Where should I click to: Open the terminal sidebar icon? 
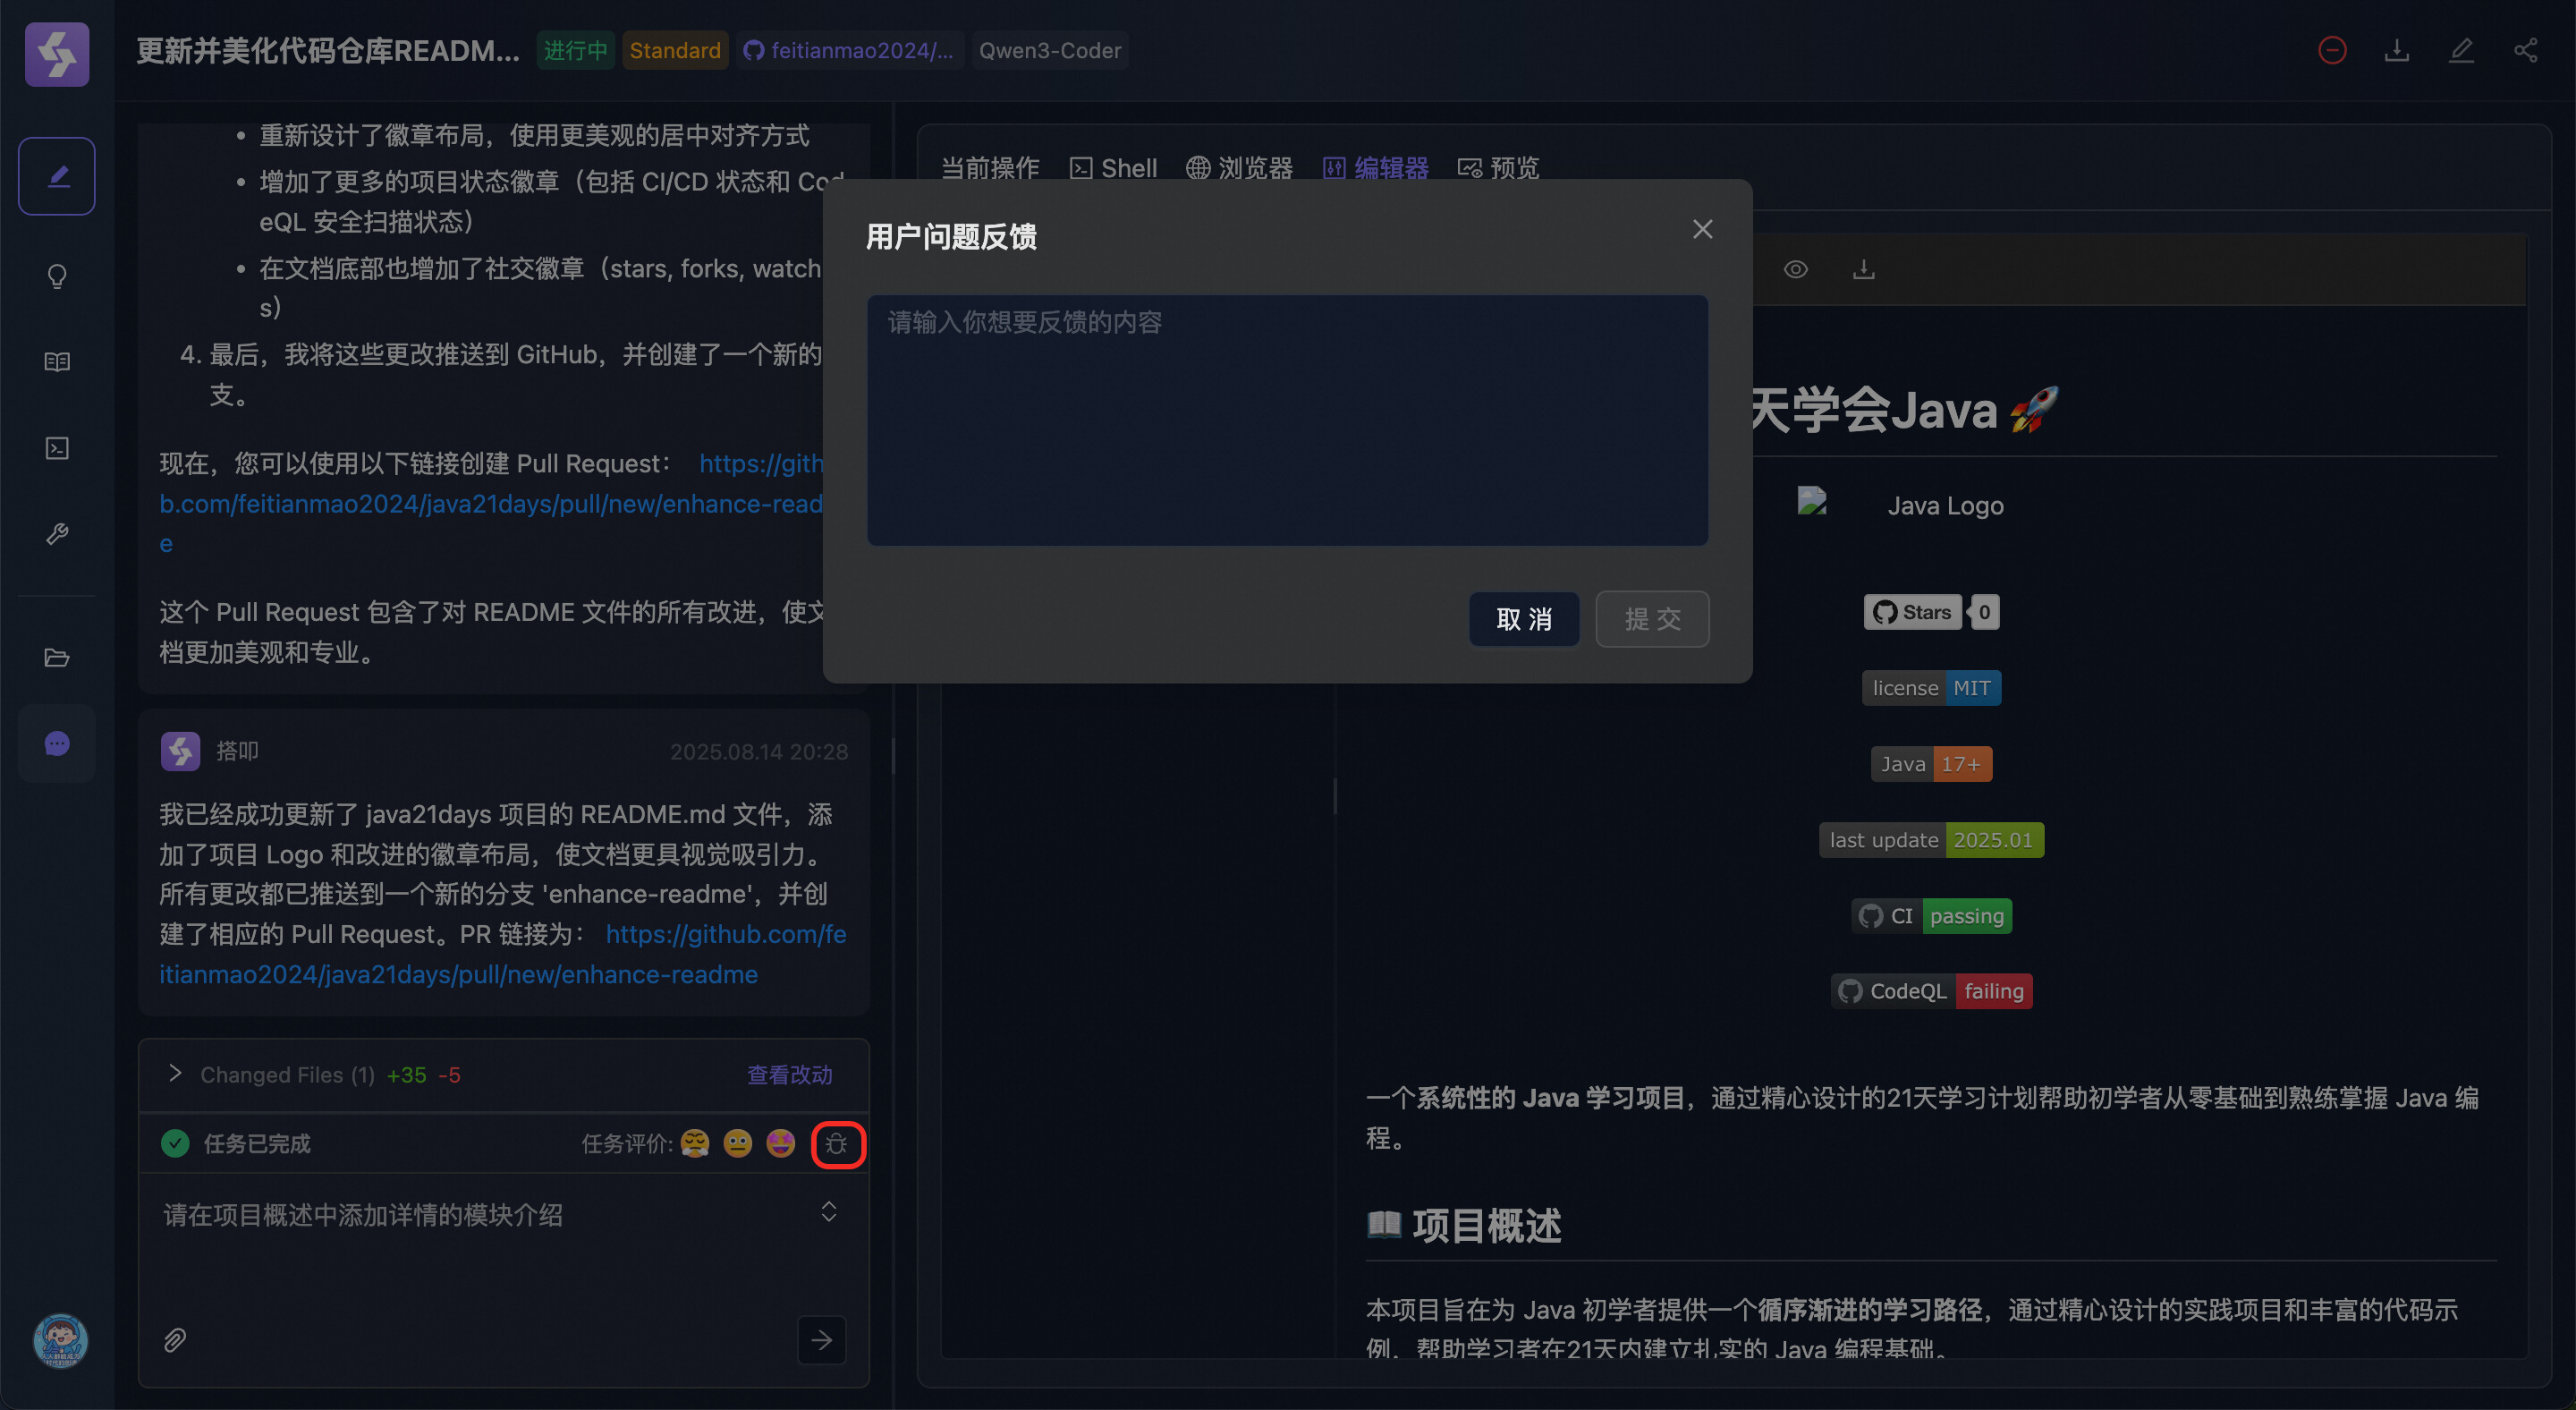click(x=57, y=448)
